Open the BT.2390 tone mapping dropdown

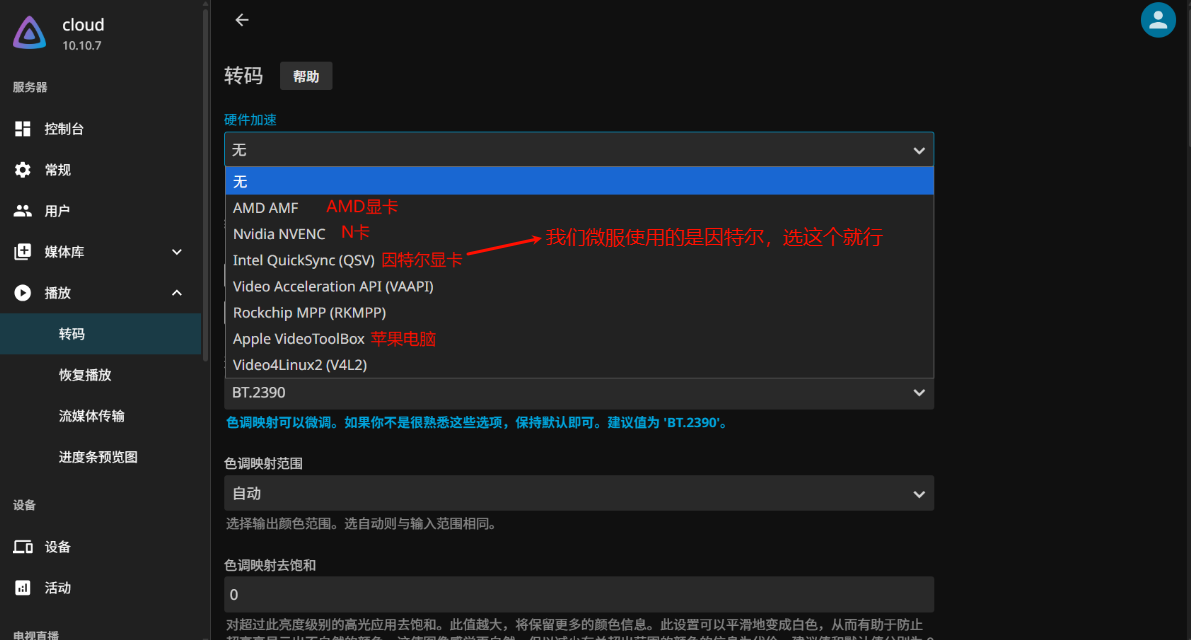coord(579,393)
